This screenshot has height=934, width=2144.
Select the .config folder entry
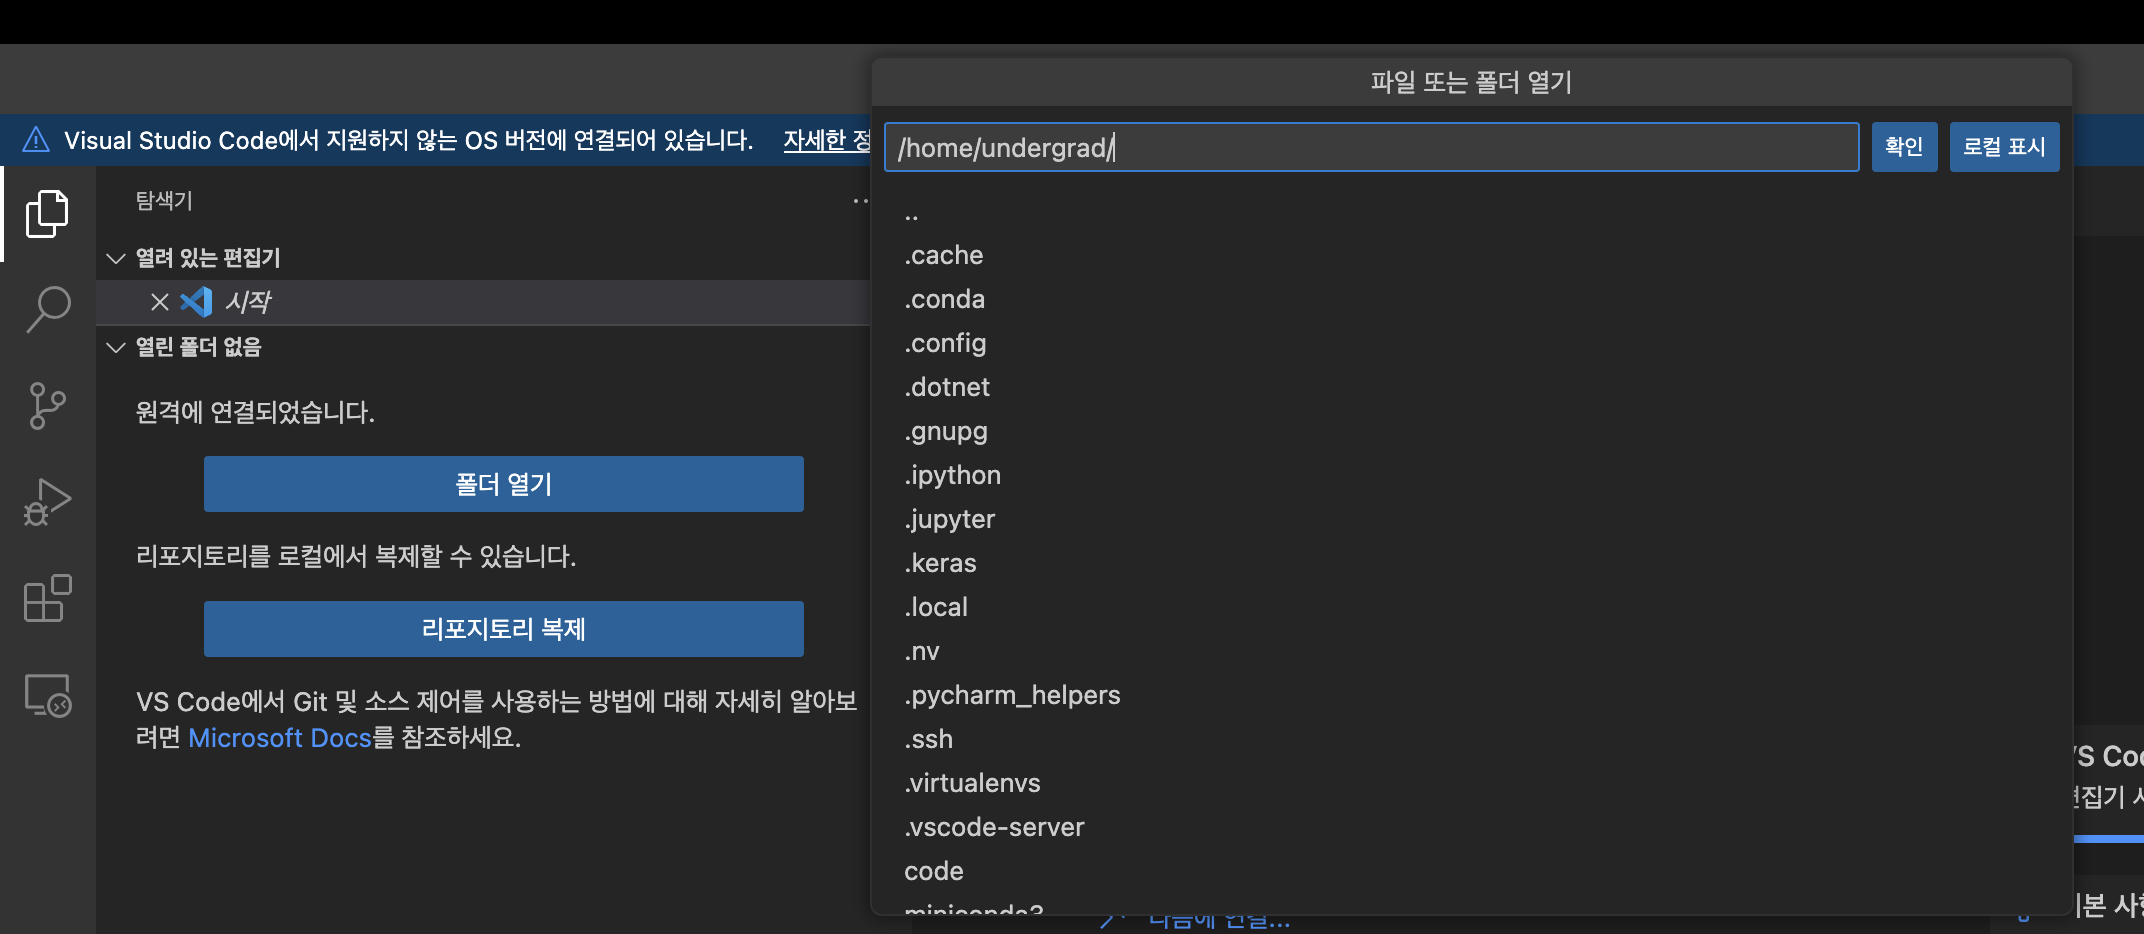(x=1471, y=344)
